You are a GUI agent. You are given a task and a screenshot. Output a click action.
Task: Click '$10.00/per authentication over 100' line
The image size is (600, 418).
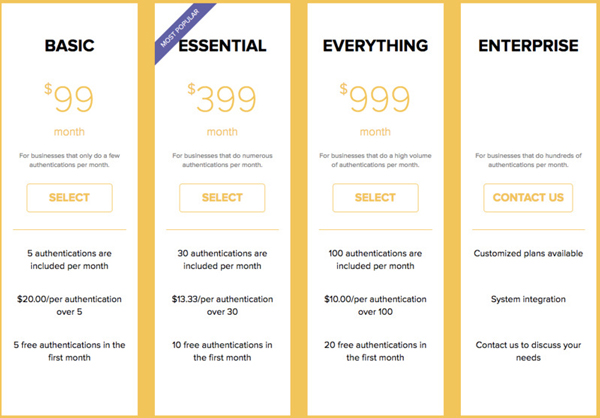pos(376,305)
